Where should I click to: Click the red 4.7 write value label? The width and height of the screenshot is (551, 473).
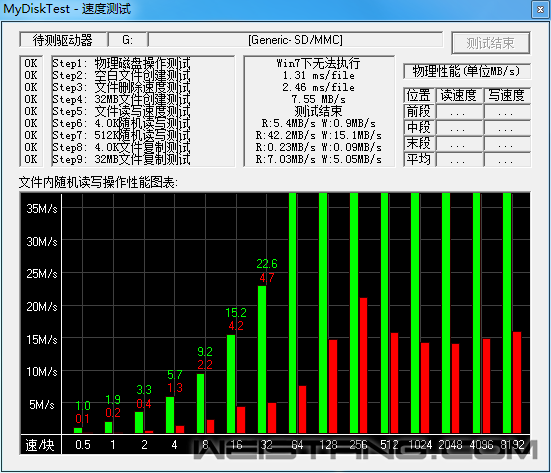(267, 278)
